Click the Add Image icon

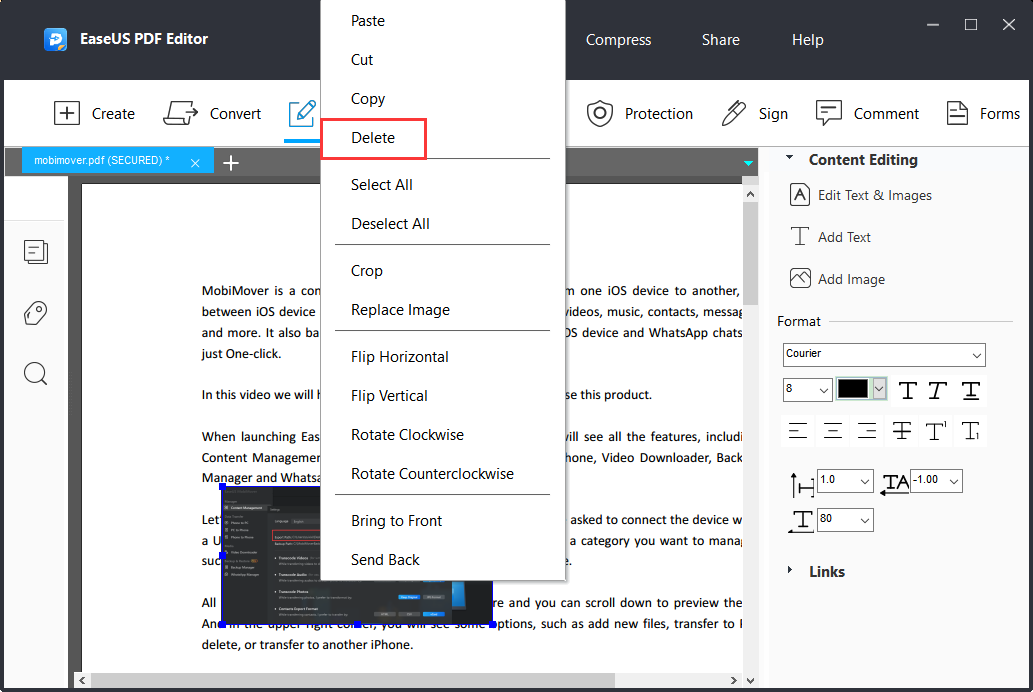[800, 279]
